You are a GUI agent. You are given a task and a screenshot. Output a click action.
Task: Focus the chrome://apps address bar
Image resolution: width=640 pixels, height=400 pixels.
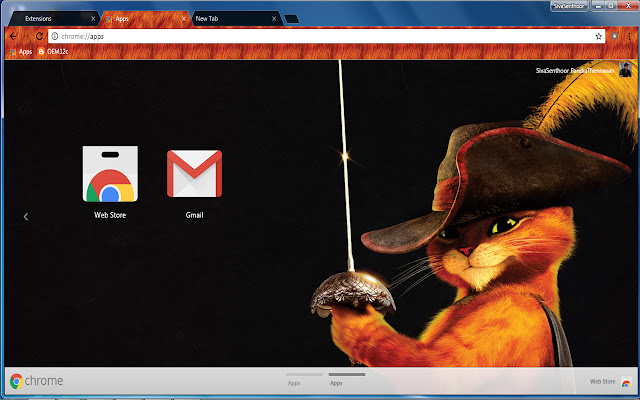tap(327, 36)
